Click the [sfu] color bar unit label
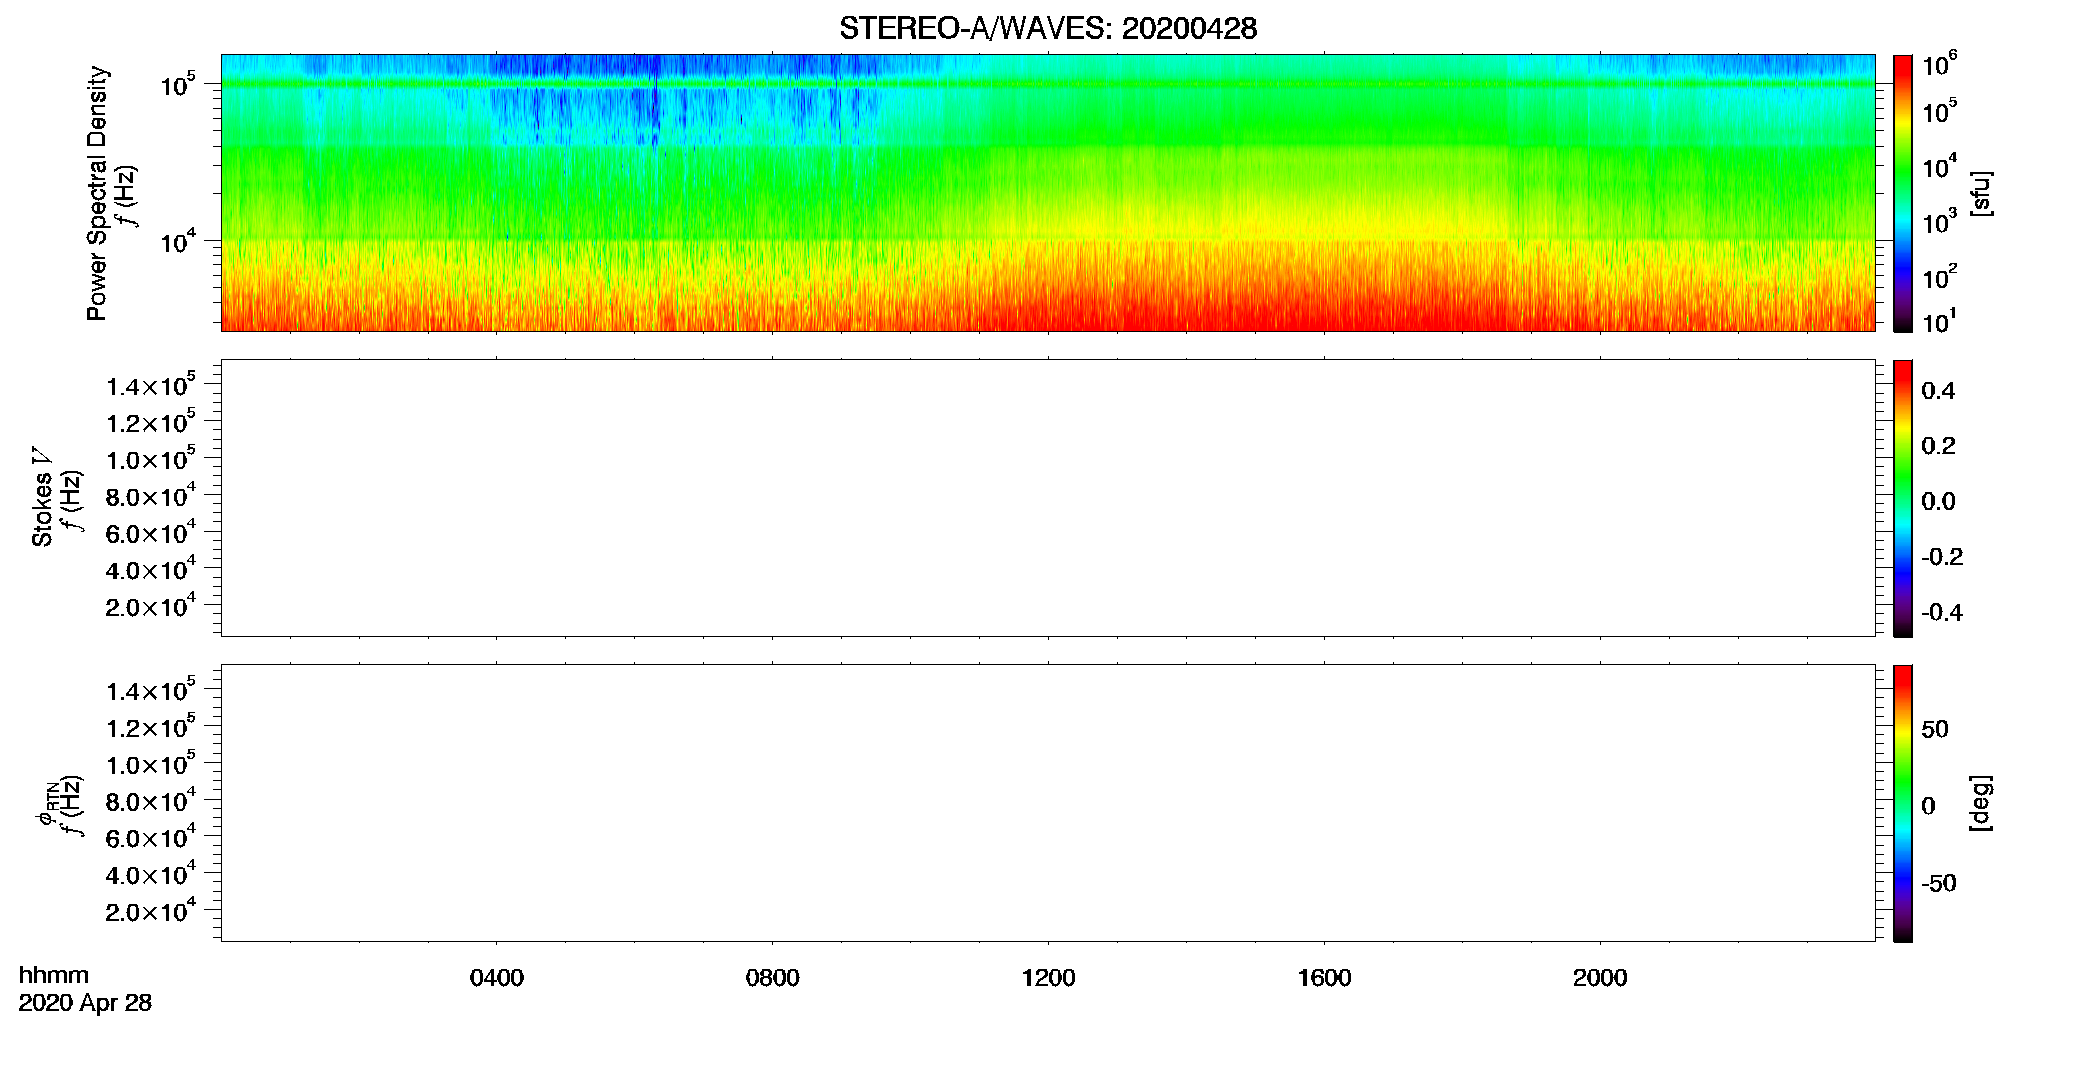Screen dimensions: 2096x1080 tap(1980, 193)
